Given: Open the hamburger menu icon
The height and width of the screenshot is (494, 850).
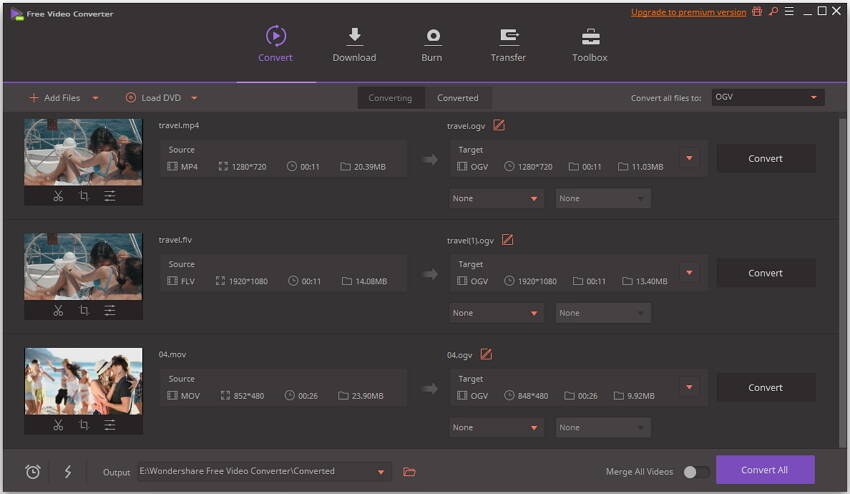Looking at the screenshot, I should tap(789, 11).
